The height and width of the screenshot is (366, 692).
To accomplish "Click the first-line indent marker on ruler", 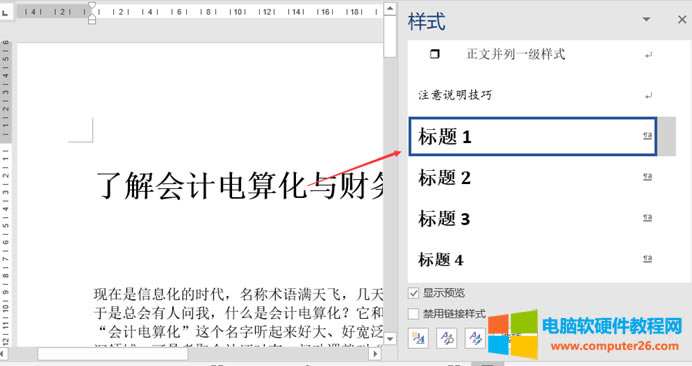I will (92, 6).
